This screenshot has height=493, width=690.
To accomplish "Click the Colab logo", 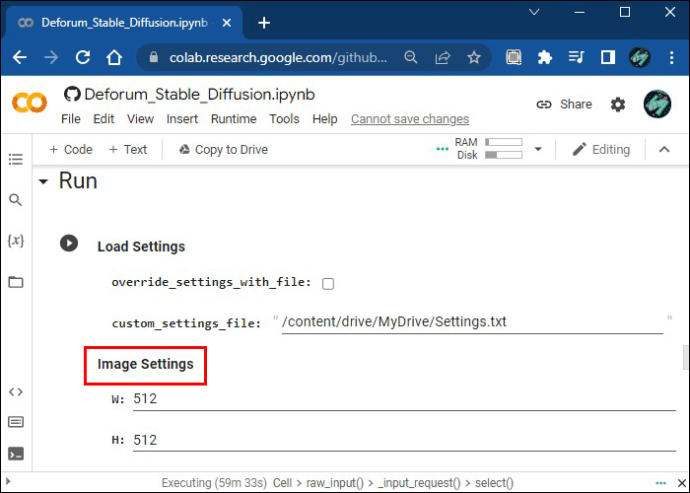I will pyautogui.click(x=29, y=103).
